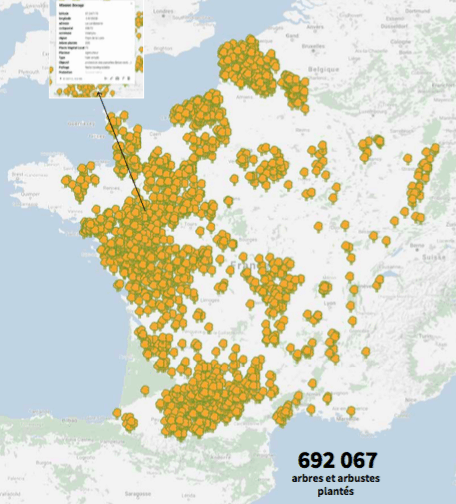Click the Suisse country label
This screenshot has width=456, height=504.
pos(434,257)
